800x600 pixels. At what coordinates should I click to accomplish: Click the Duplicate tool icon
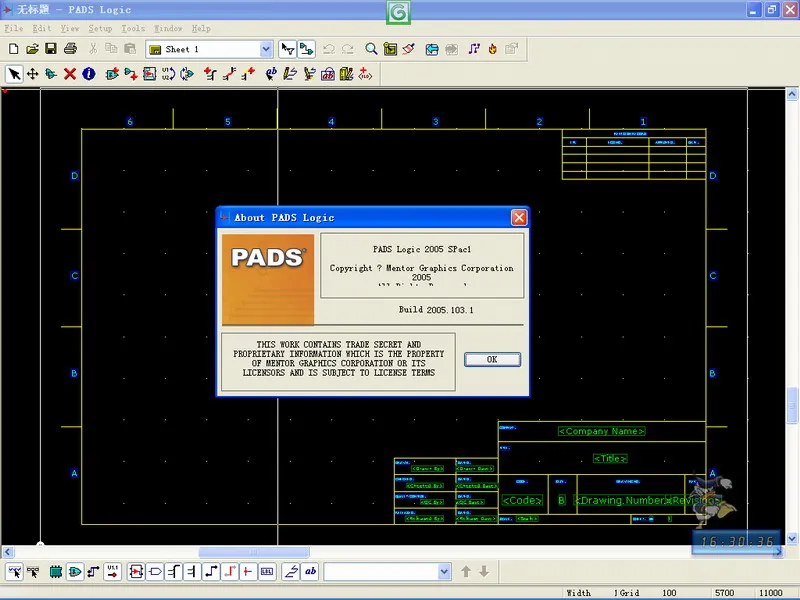pos(51,74)
